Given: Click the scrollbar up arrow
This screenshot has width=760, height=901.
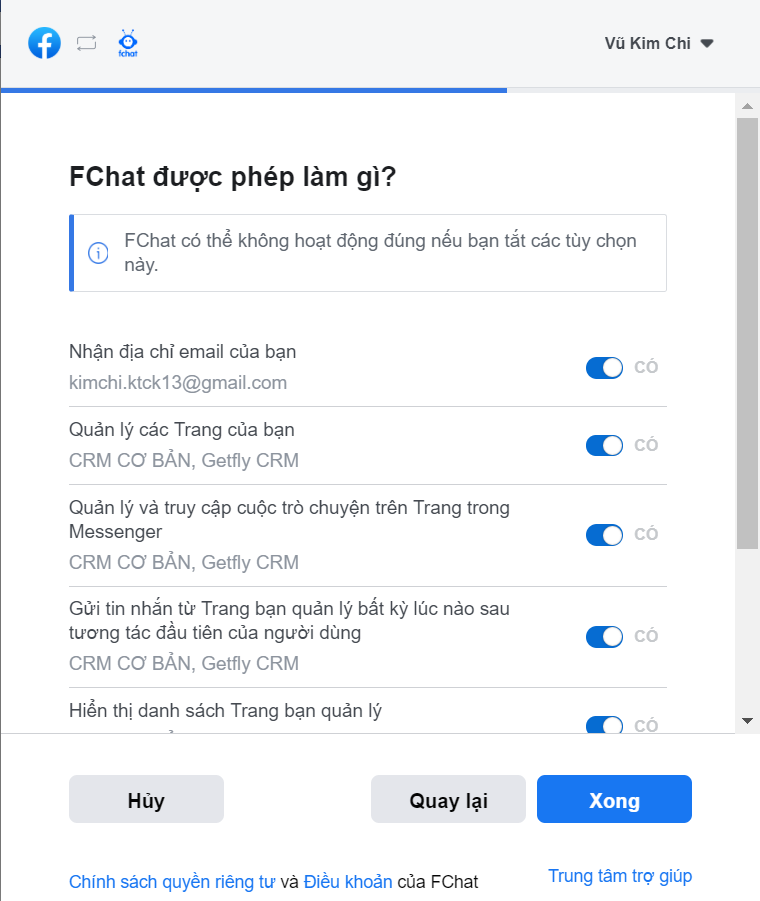Looking at the screenshot, I should point(746,105).
